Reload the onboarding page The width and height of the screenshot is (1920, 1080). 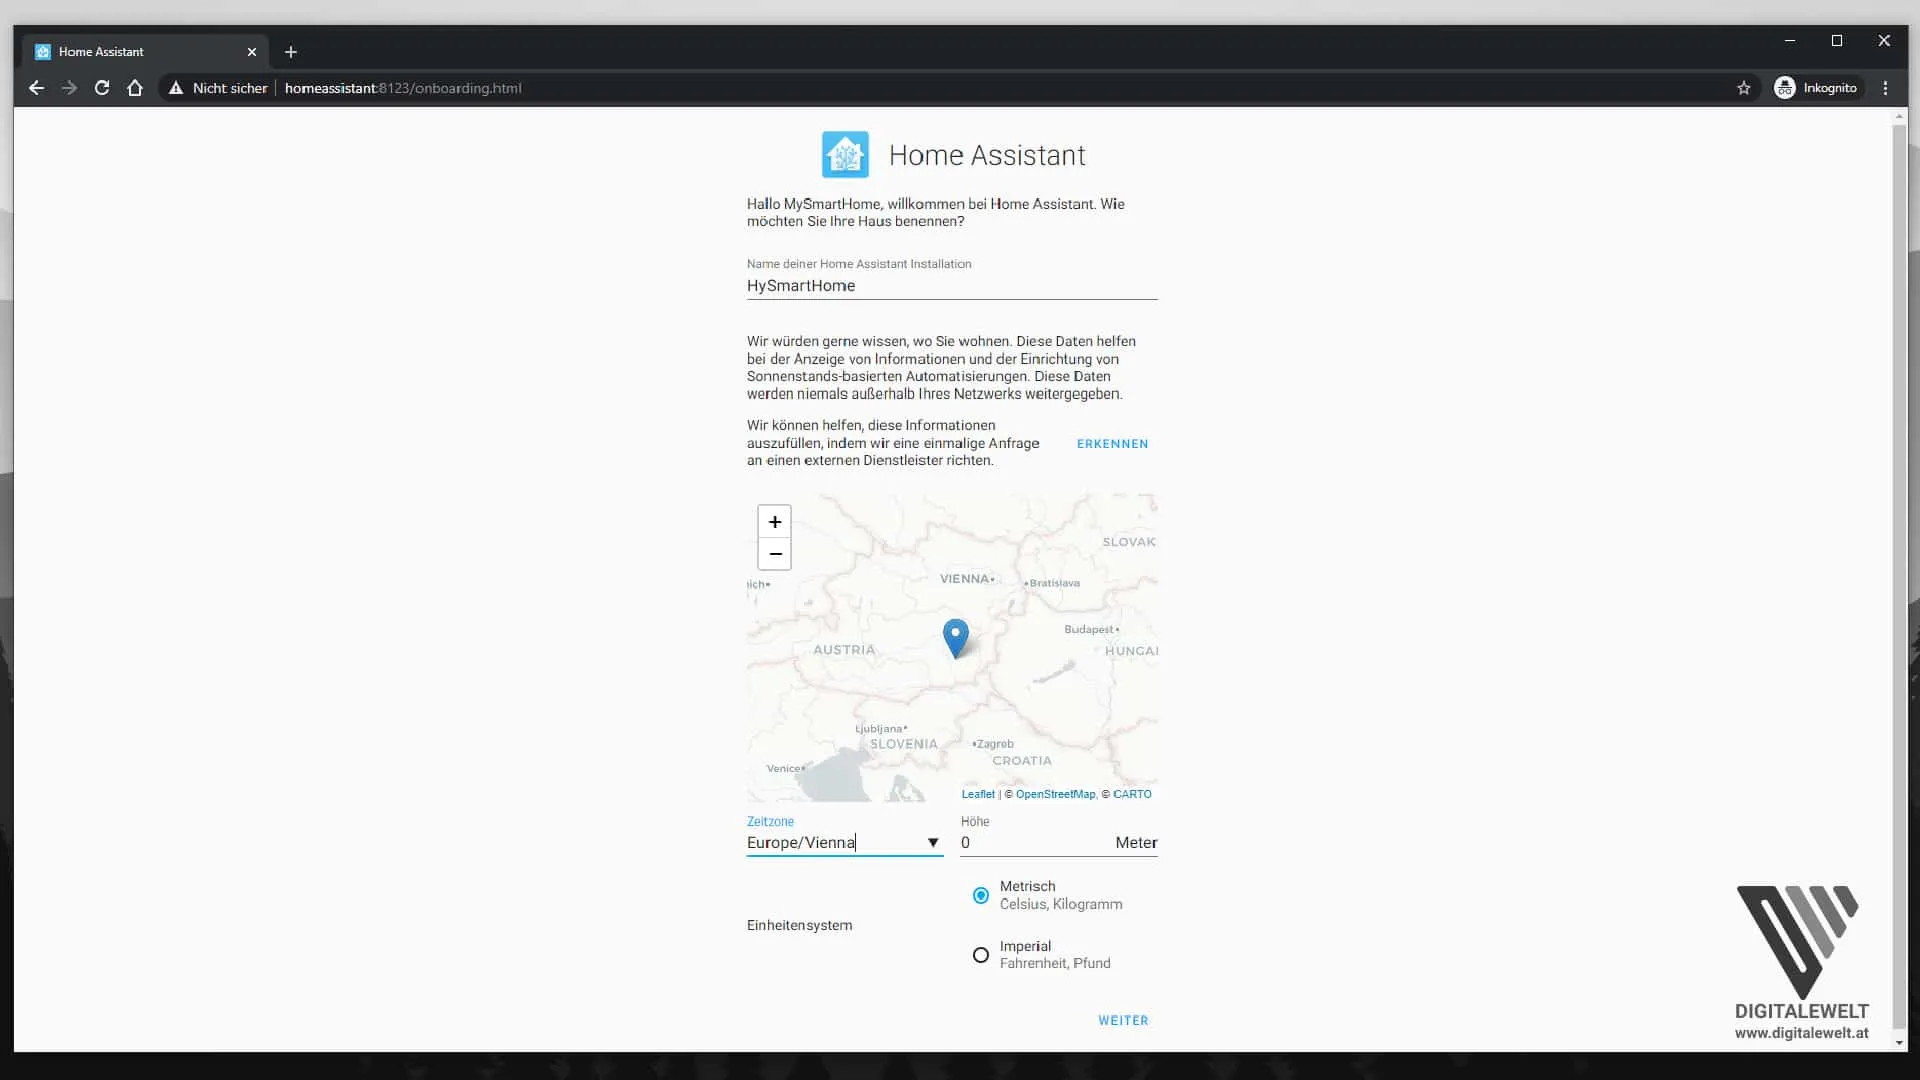click(x=102, y=88)
